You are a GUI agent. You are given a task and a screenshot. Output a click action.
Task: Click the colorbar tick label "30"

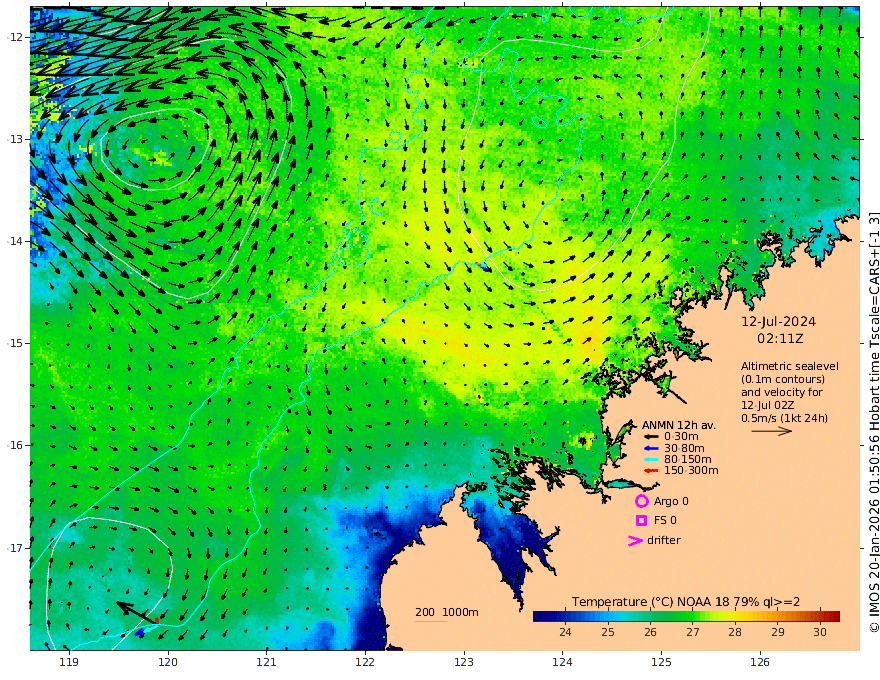point(820,632)
